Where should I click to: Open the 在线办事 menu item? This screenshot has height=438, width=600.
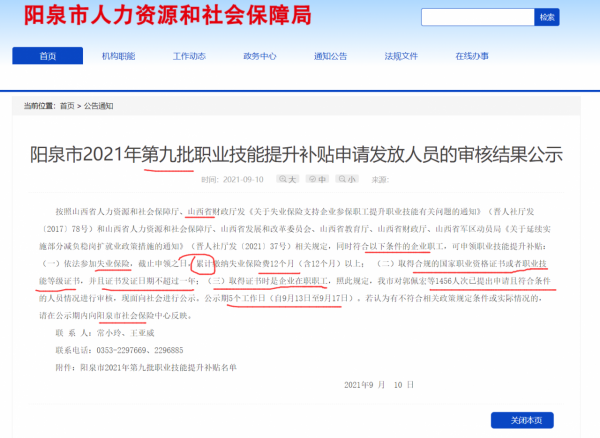pos(472,56)
